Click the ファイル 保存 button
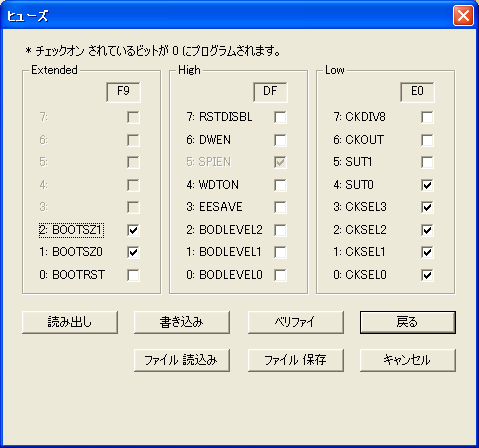479x448 pixels. tap(296, 360)
